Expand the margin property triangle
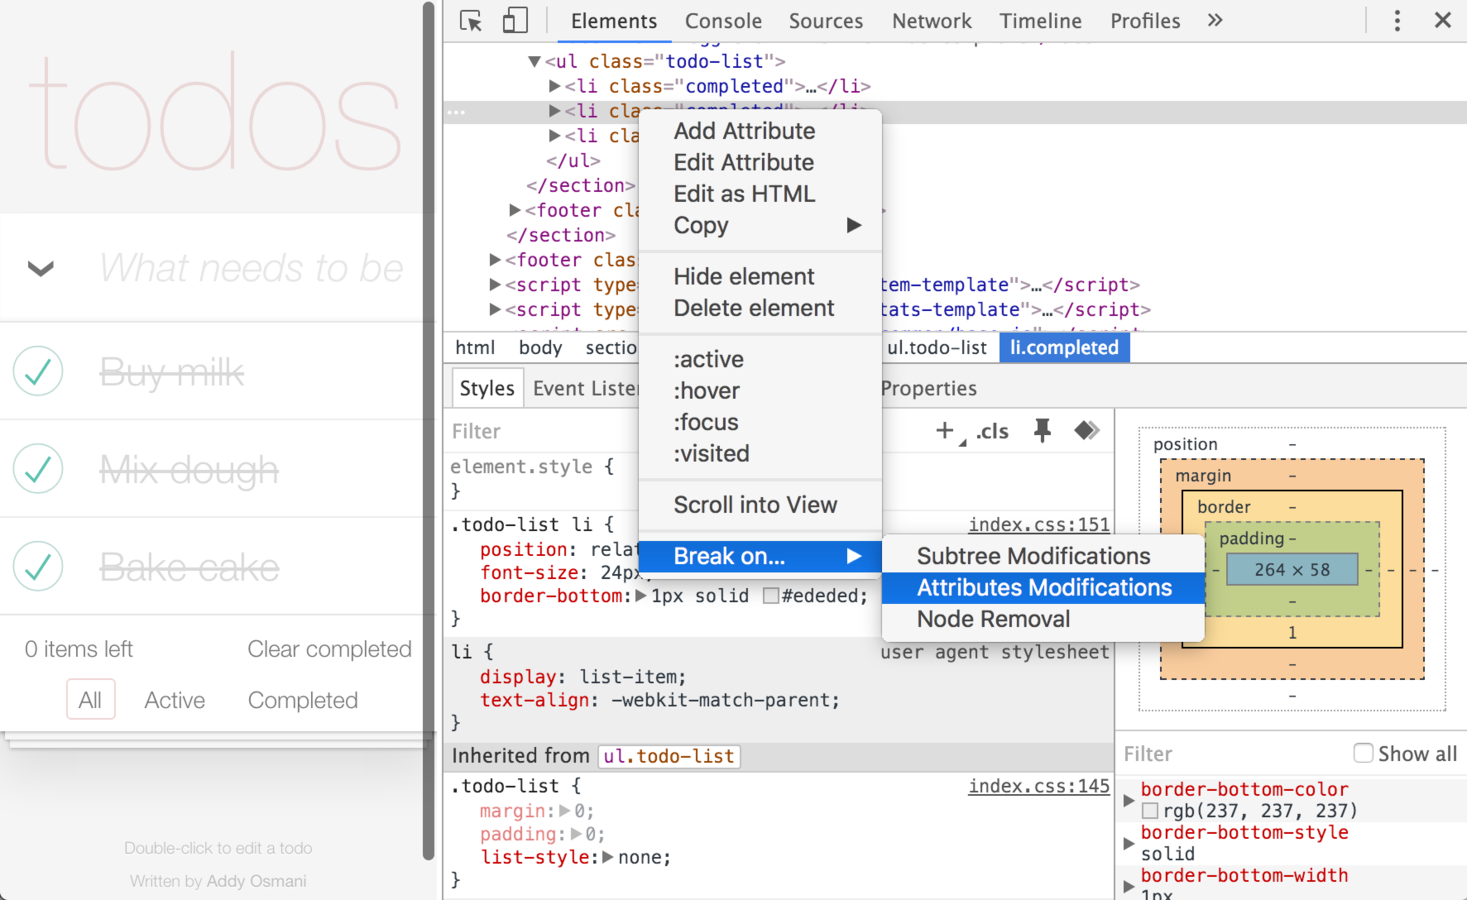1467x900 pixels. [x=565, y=811]
